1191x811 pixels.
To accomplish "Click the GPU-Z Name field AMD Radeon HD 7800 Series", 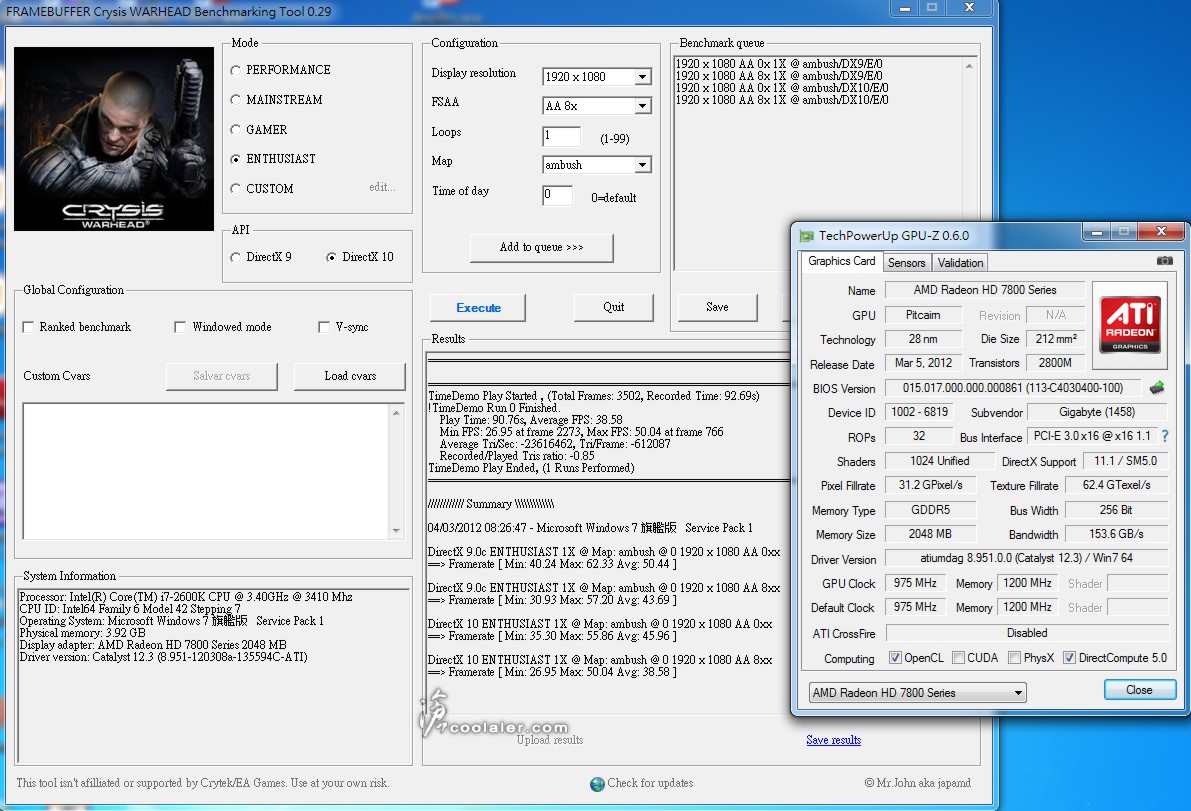I will click(x=984, y=290).
